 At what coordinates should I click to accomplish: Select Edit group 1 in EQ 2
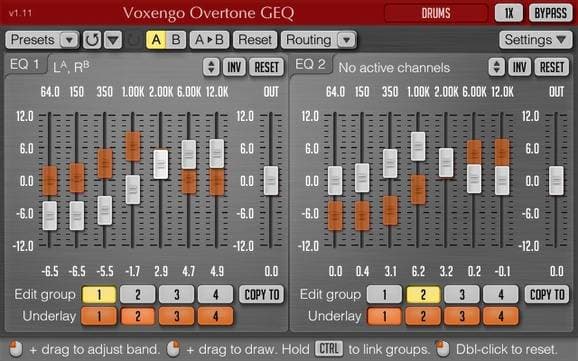[384, 295]
